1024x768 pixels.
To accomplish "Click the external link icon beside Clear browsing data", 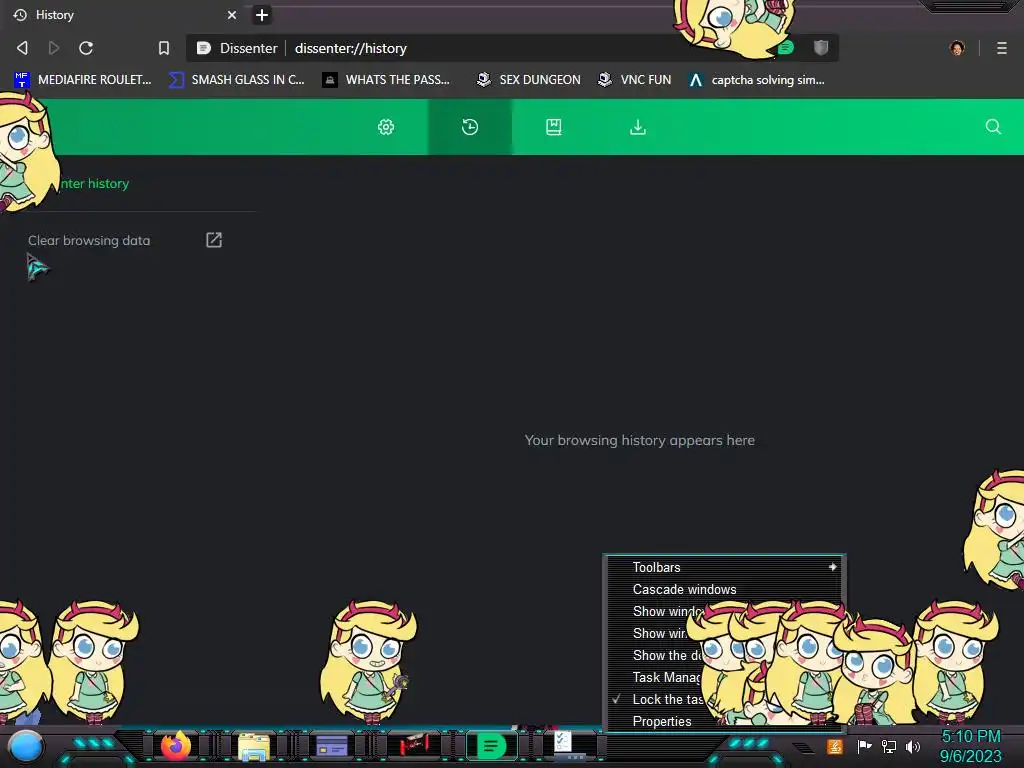I will [x=214, y=240].
